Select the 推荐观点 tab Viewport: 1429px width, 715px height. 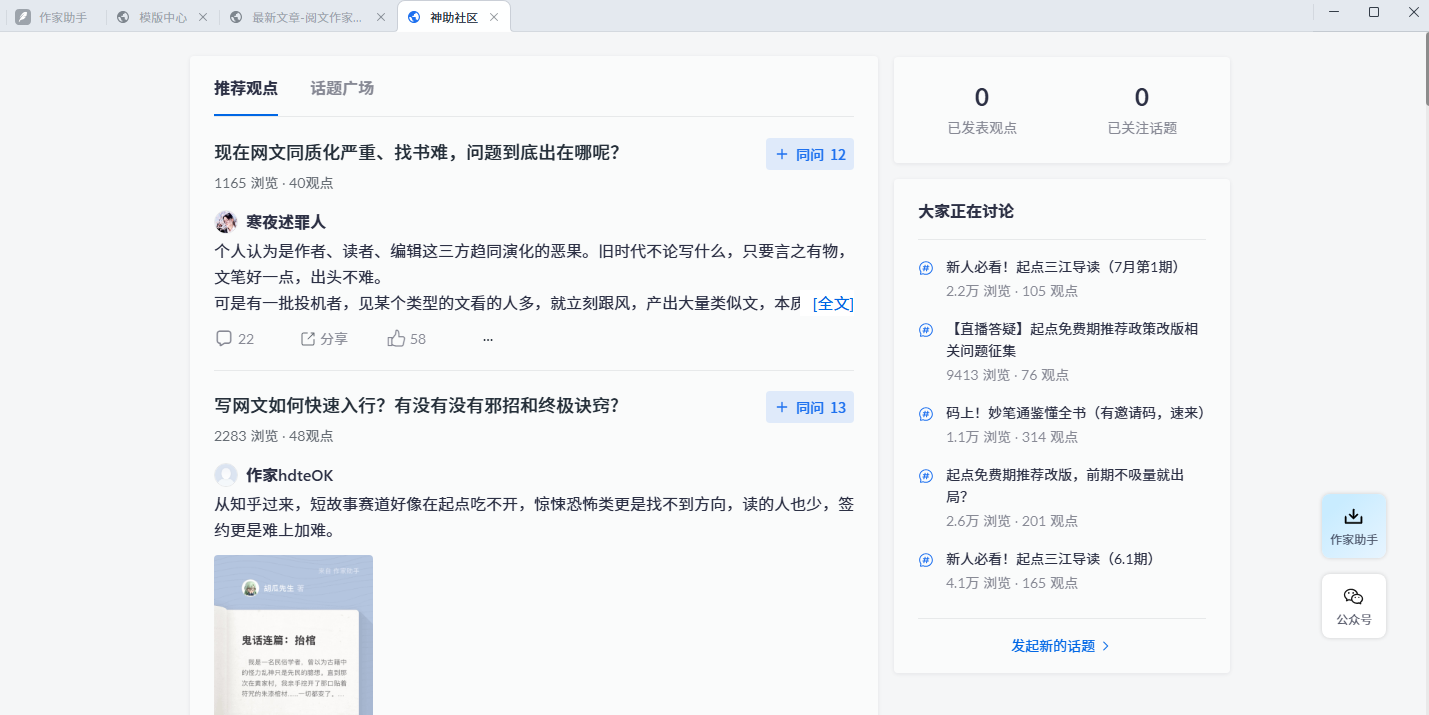pyautogui.click(x=246, y=88)
